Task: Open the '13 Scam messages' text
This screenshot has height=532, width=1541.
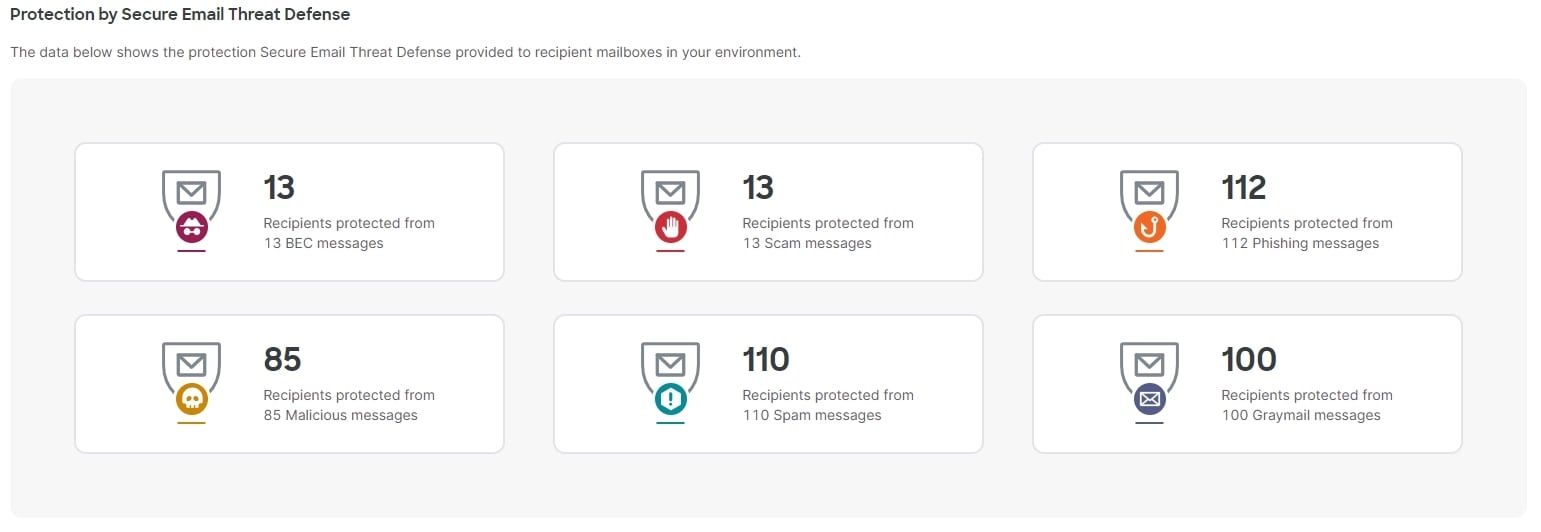Action: click(x=807, y=243)
